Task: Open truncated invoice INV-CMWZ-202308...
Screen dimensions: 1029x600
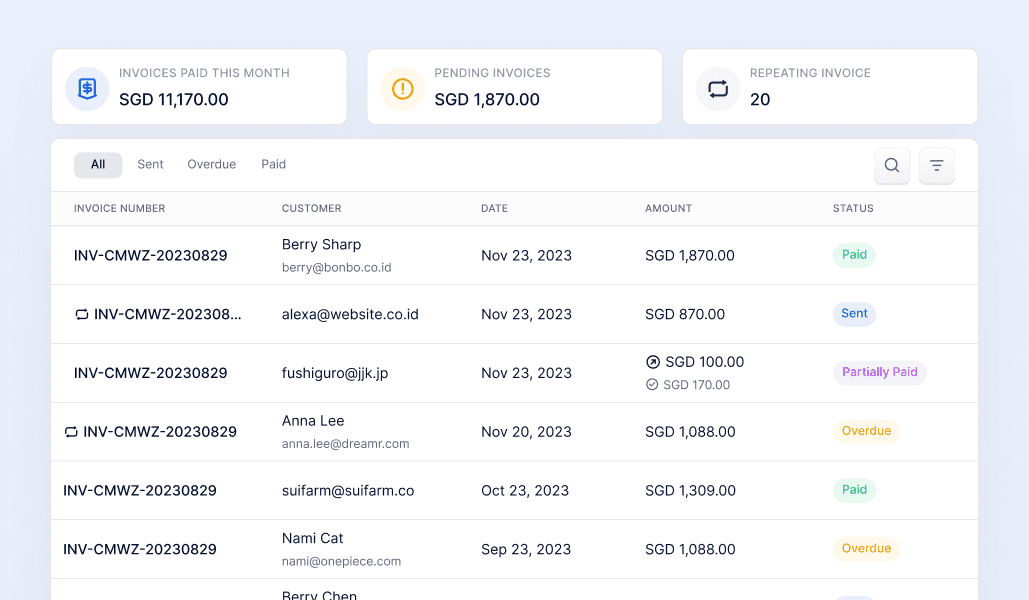Action: click(x=167, y=314)
